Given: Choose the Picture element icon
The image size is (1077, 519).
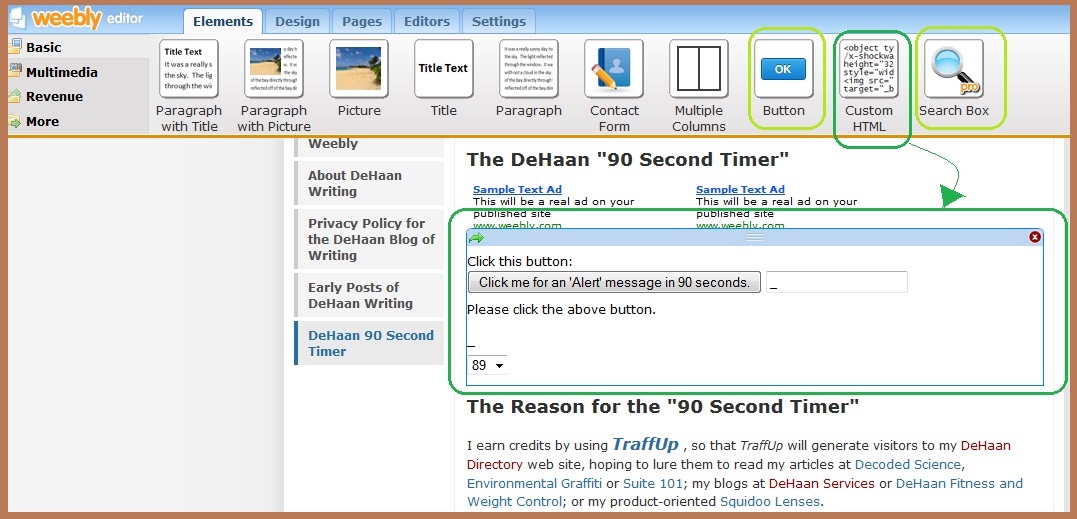Looking at the screenshot, I should pos(359,69).
